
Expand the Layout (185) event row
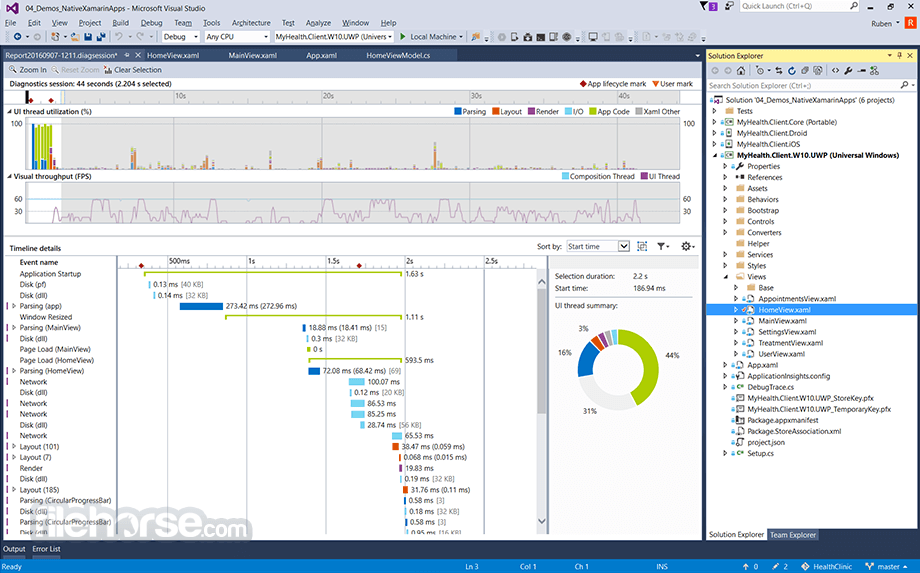14,490
